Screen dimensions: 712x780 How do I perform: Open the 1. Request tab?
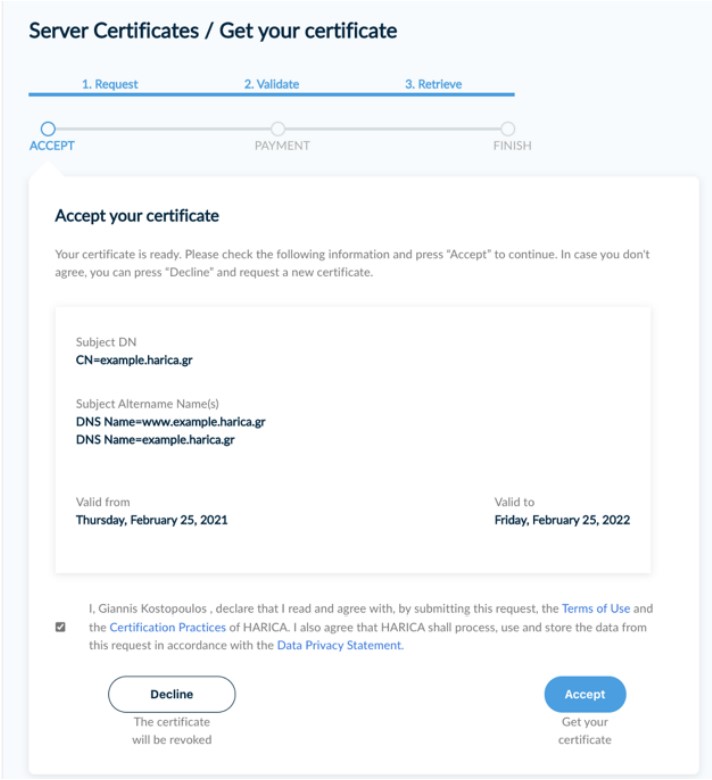(110, 84)
